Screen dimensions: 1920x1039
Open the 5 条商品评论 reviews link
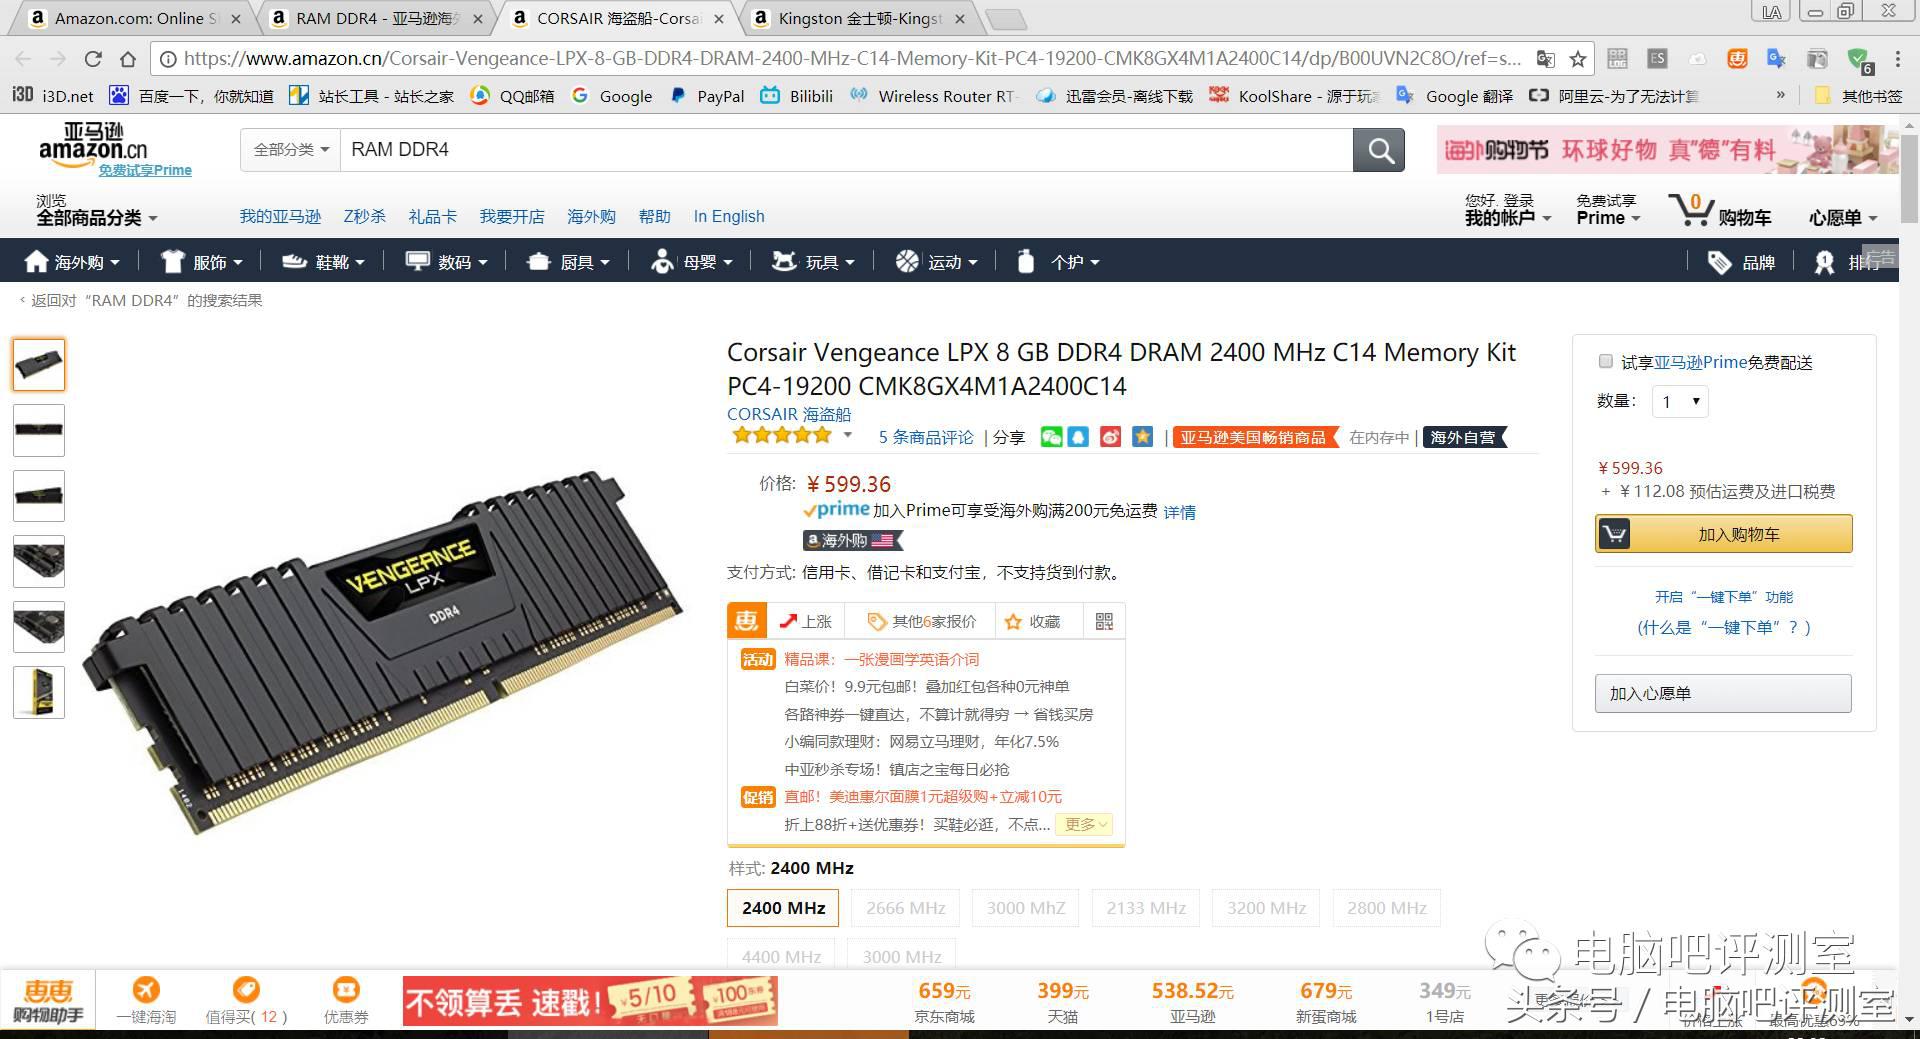pyautogui.click(x=925, y=437)
